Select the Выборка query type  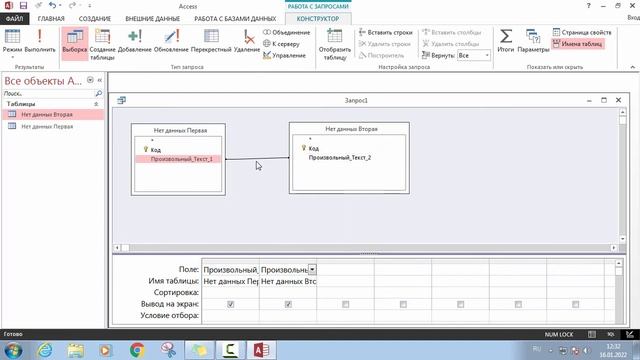(75, 42)
